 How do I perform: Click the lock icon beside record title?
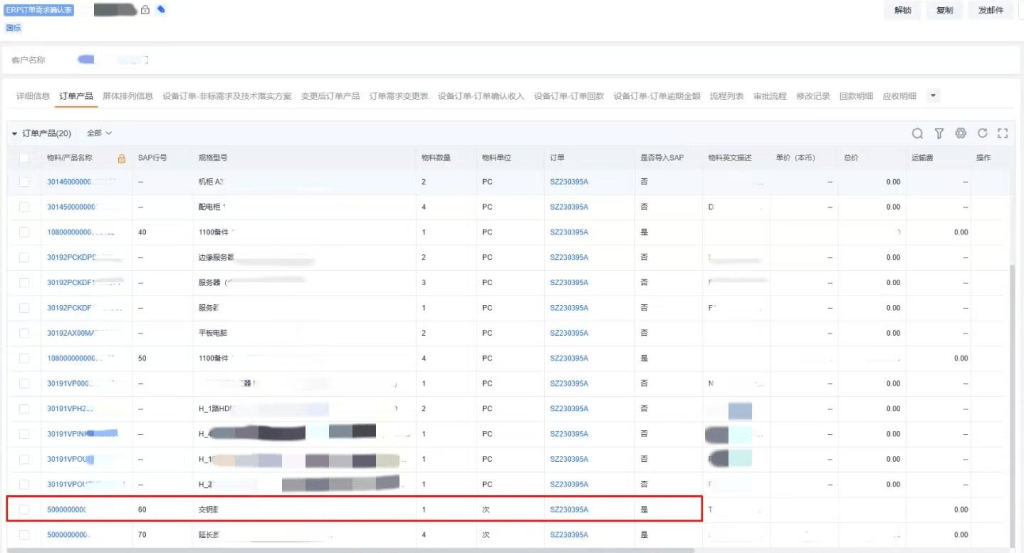pyautogui.click(x=146, y=10)
